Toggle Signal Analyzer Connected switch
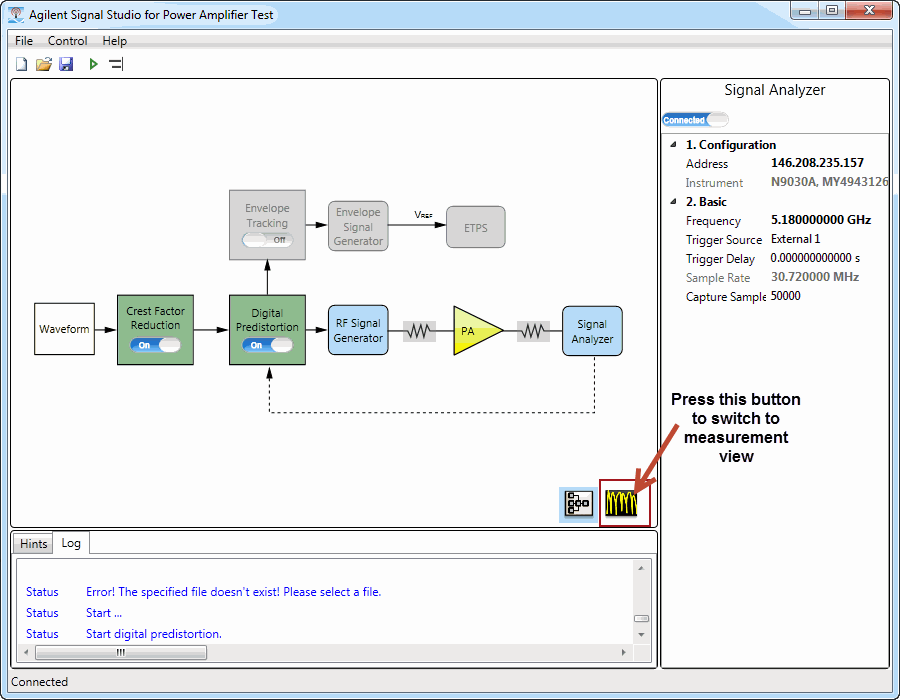 click(x=695, y=120)
